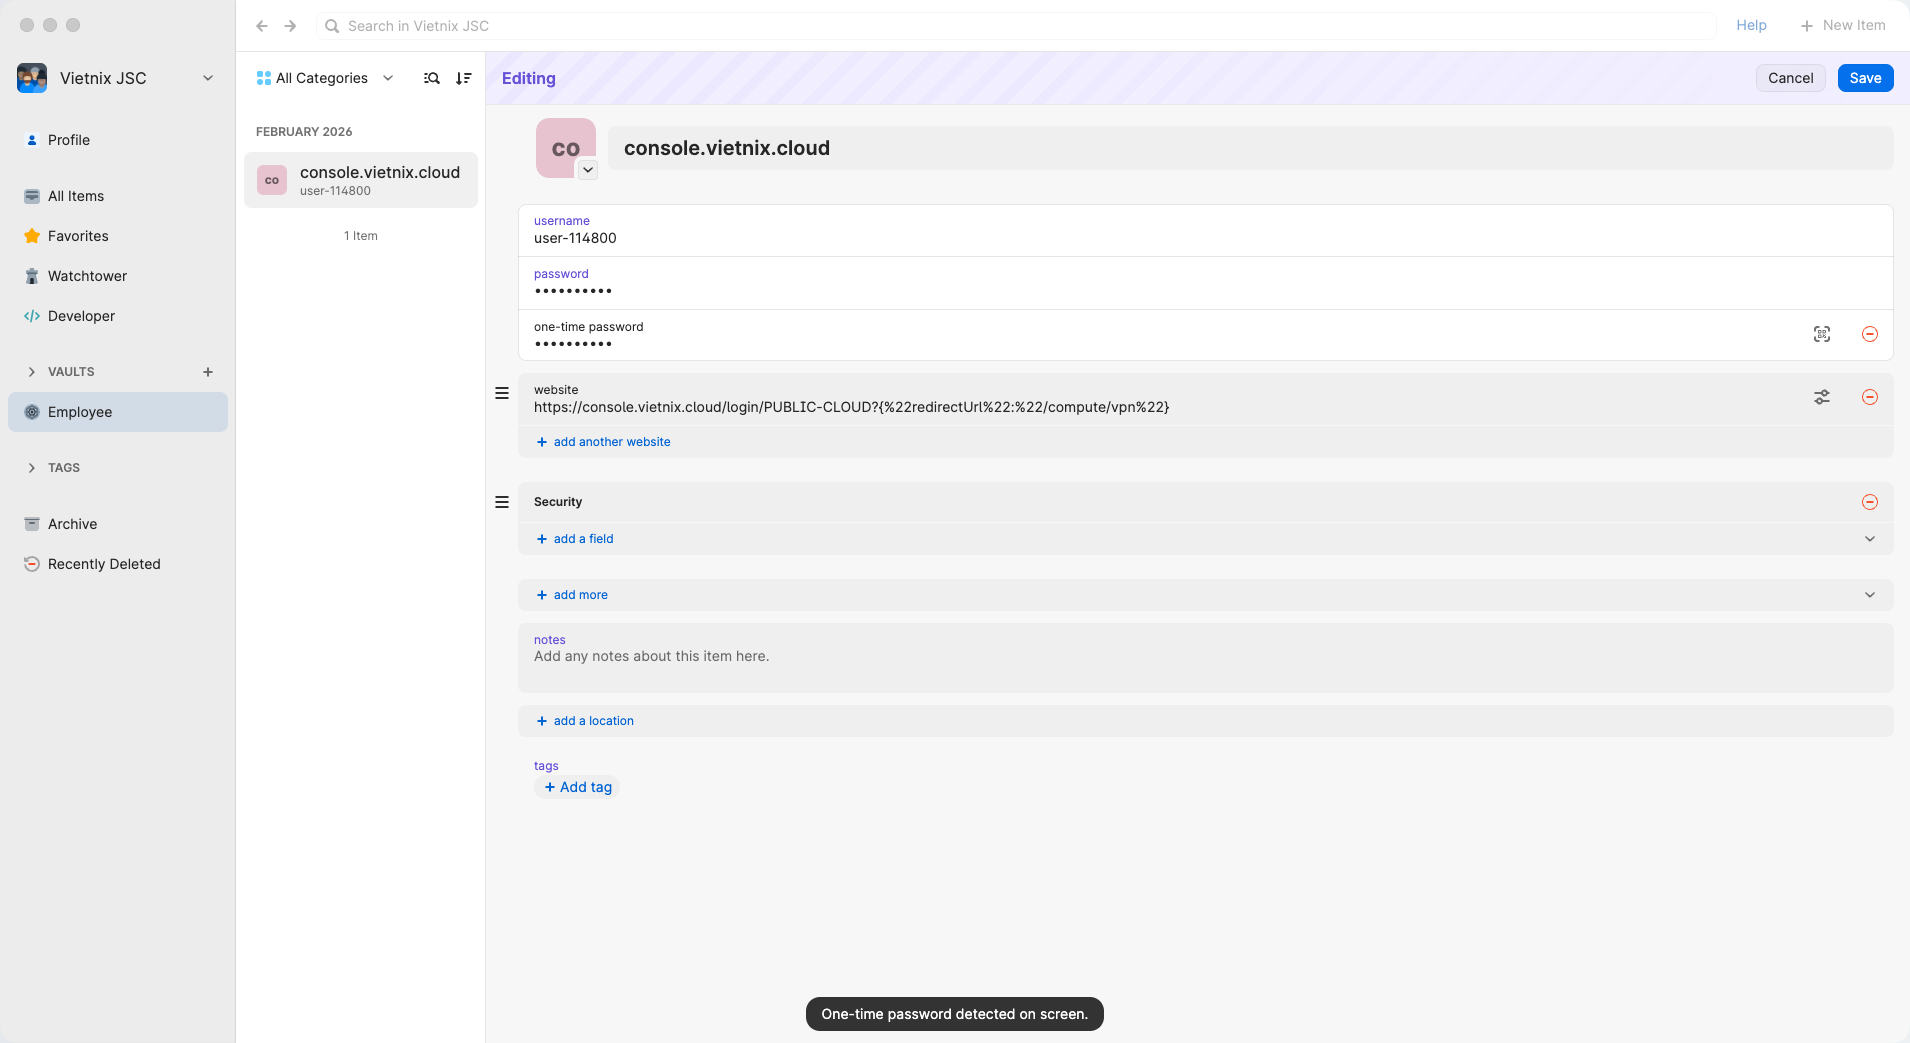1910x1043 pixels.
Task: Change the item list sort order
Action: coord(463,78)
